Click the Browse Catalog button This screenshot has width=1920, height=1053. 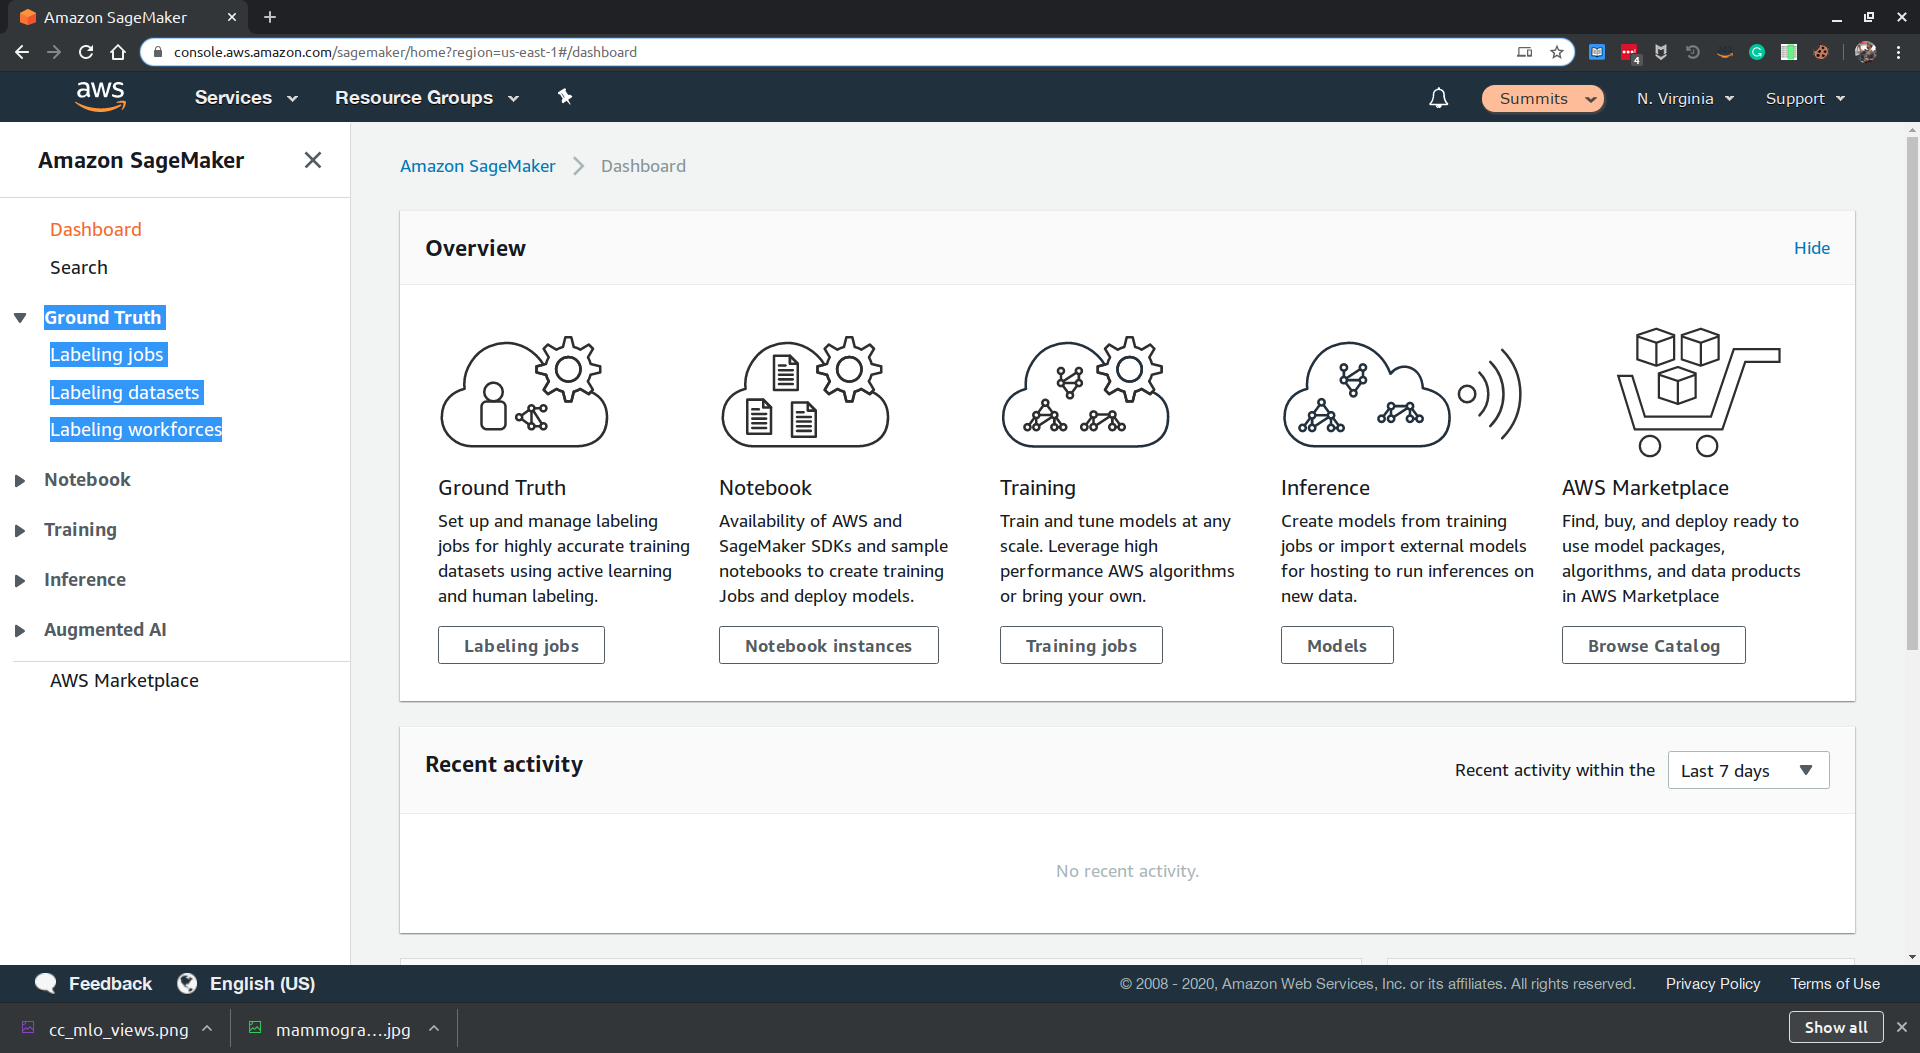tap(1653, 645)
